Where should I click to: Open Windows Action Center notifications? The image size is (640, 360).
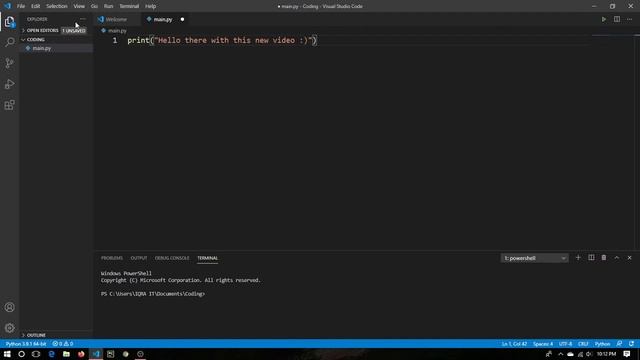[x=627, y=354]
